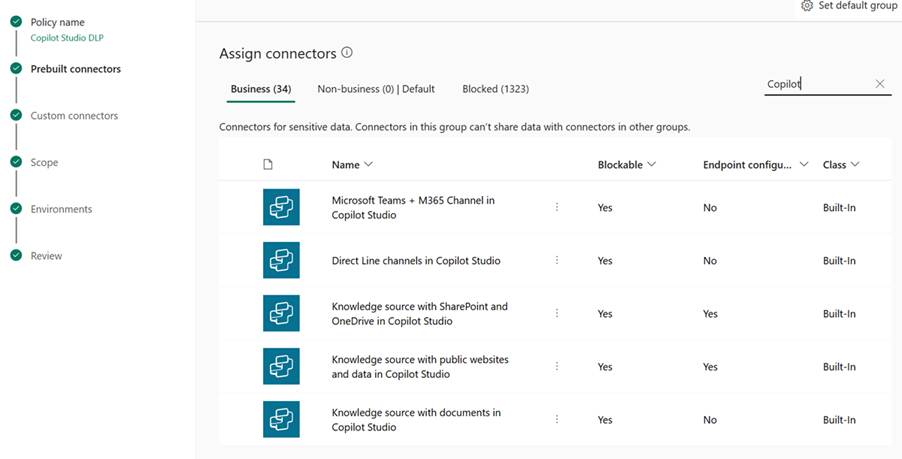Click the public websites knowledge source icon
Screen dimensions: 902x459
[281, 367]
